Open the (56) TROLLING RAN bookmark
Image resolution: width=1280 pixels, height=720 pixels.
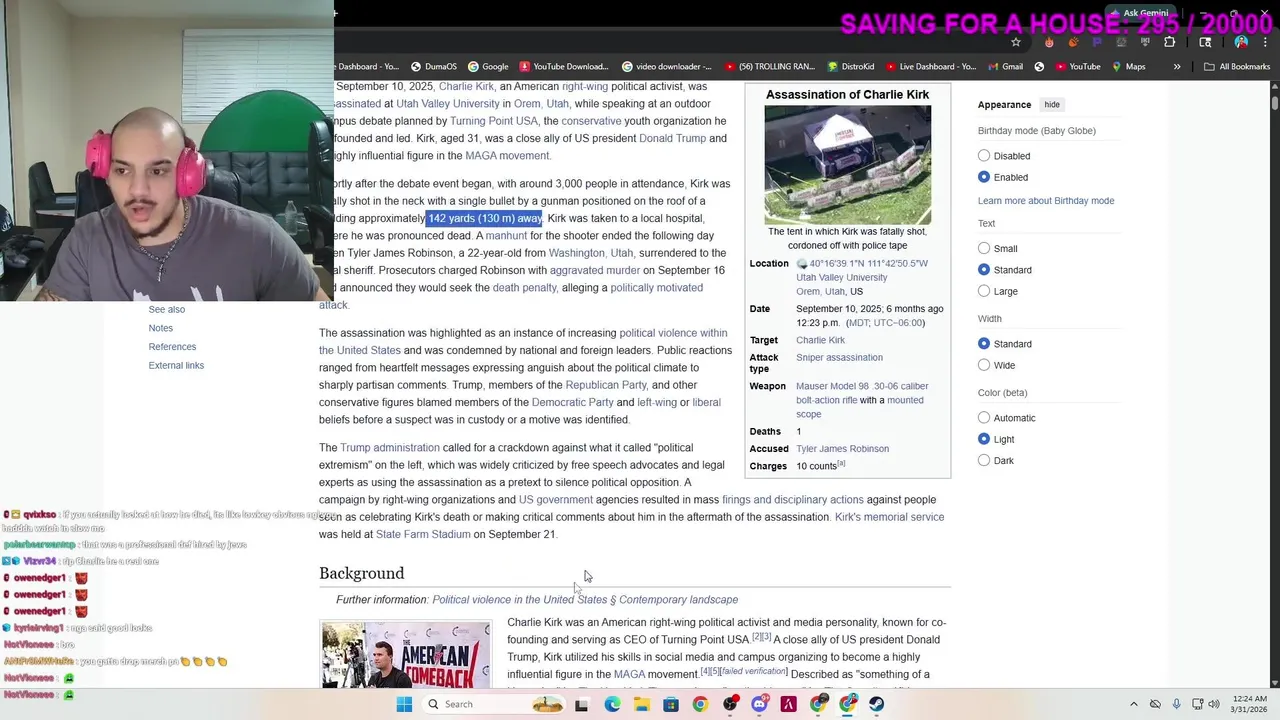pos(770,67)
